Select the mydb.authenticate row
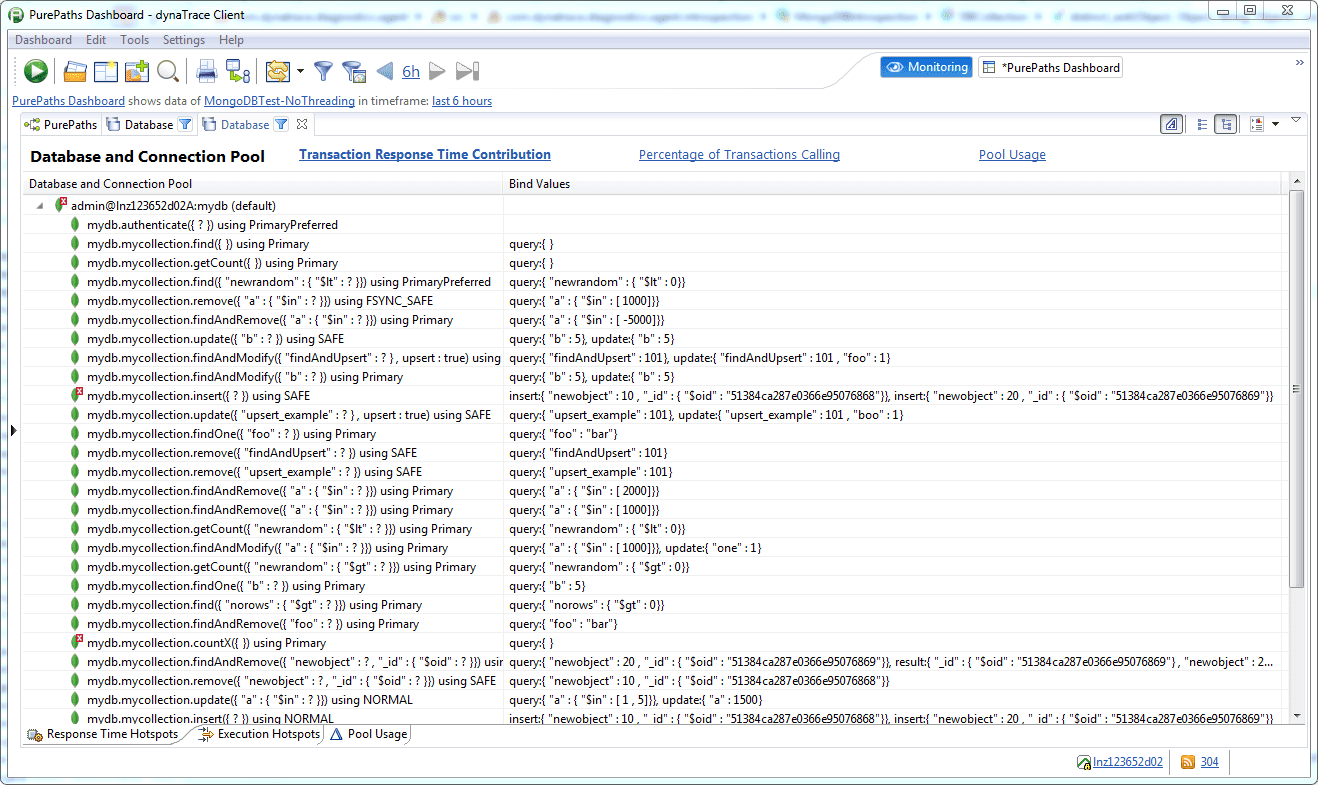Screen dimensions: 1318x785 (654, 225)
